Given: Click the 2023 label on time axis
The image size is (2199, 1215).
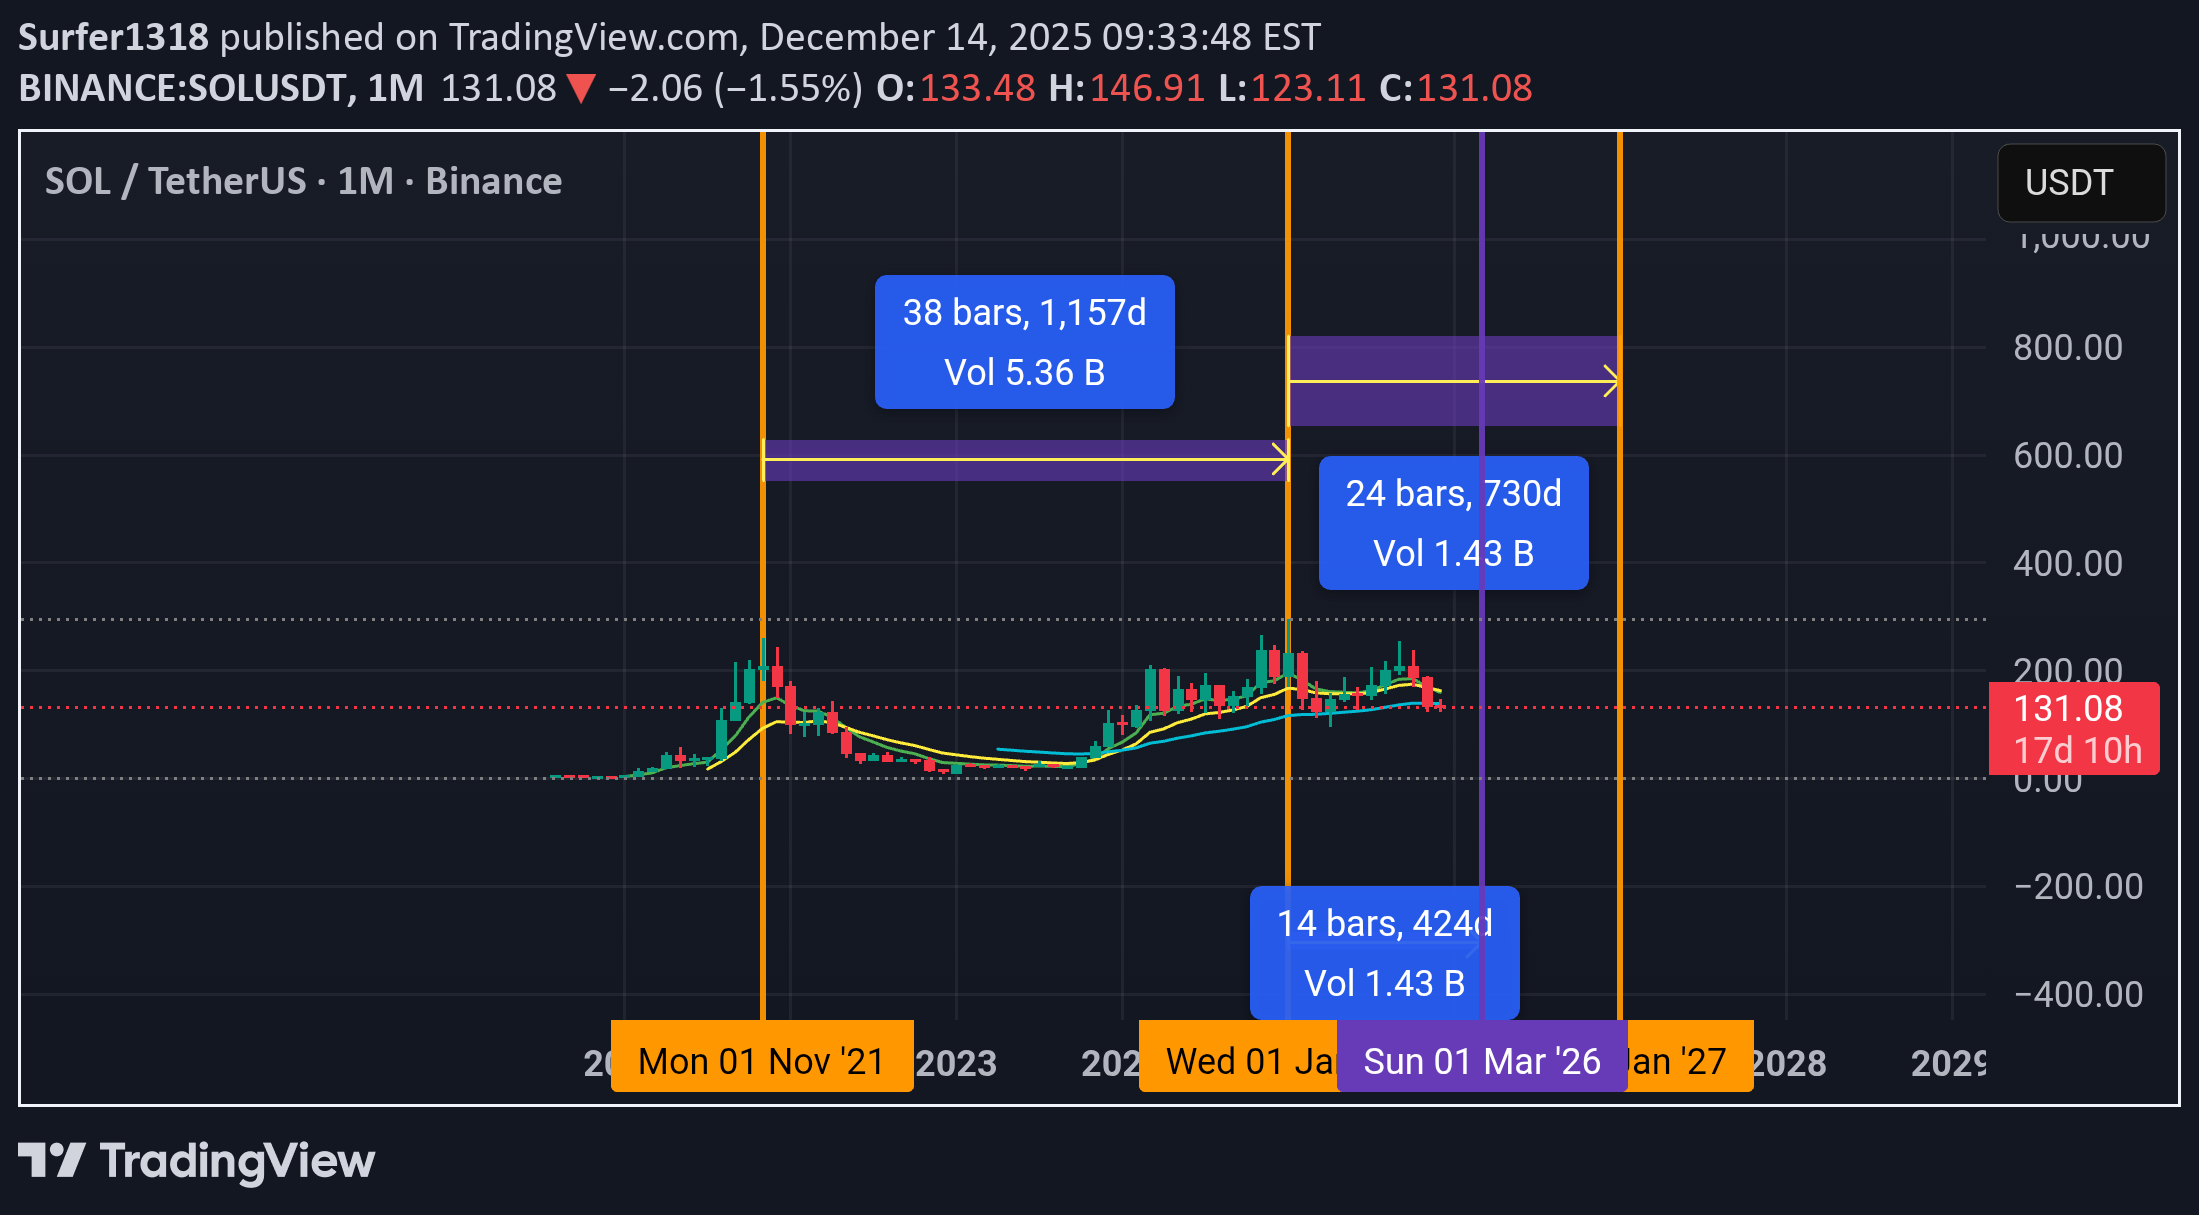Looking at the screenshot, I should pyautogui.click(x=956, y=1062).
